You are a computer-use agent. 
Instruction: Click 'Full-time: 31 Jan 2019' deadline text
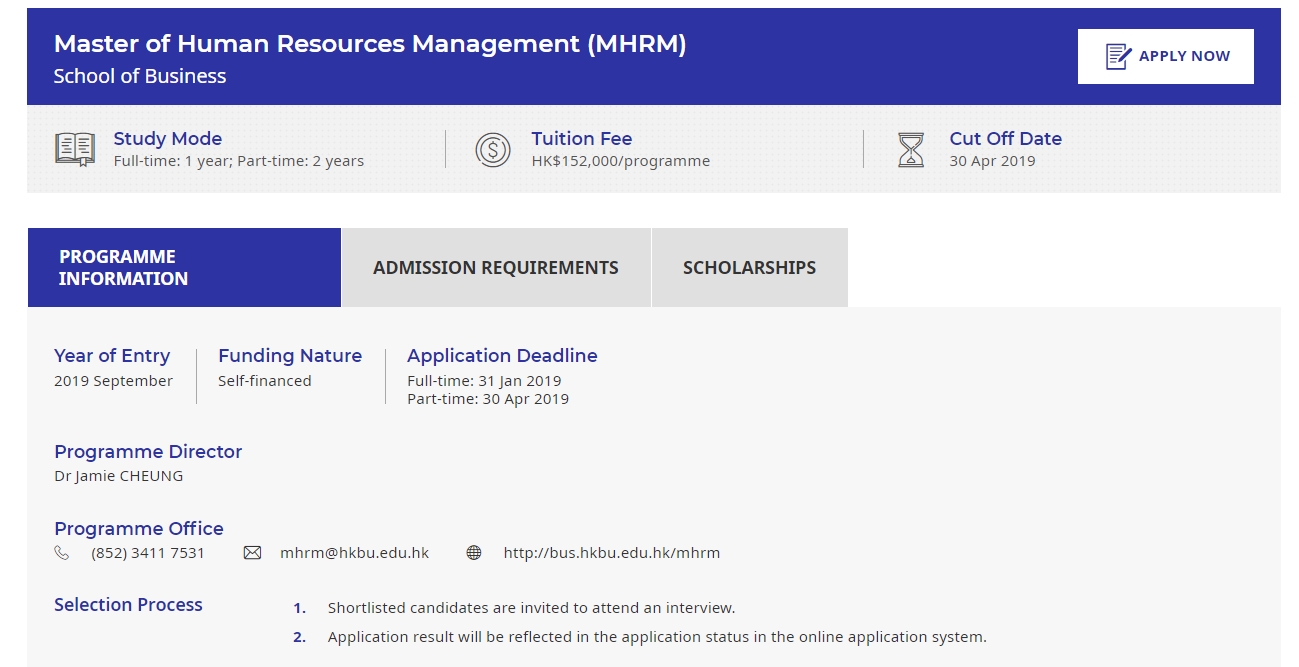[485, 381]
